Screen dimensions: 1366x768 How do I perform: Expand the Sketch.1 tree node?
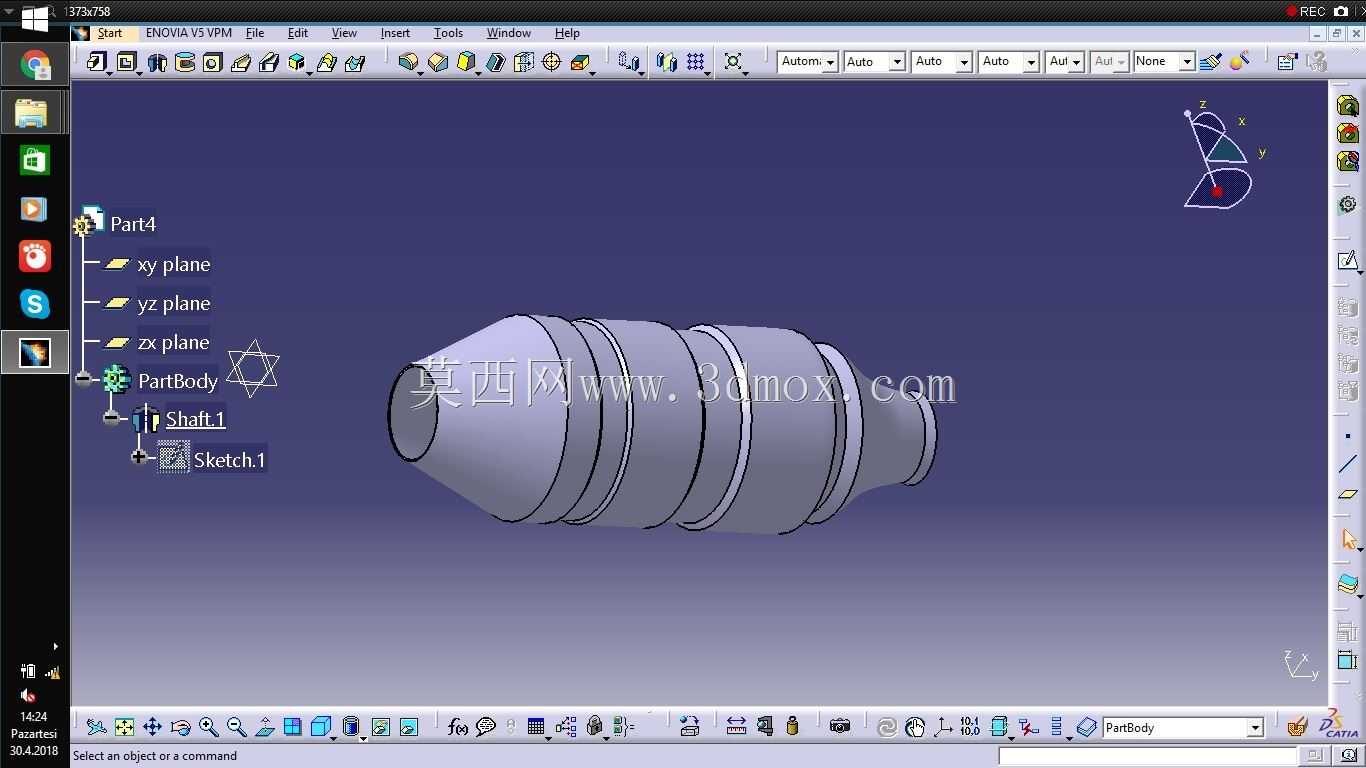139,457
